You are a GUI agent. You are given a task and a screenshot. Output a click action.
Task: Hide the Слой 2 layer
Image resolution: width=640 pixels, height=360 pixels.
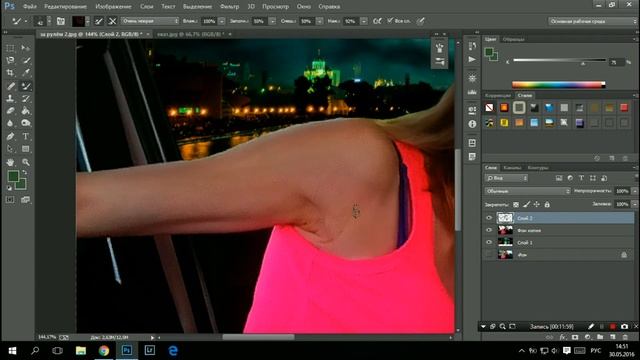pyautogui.click(x=489, y=218)
